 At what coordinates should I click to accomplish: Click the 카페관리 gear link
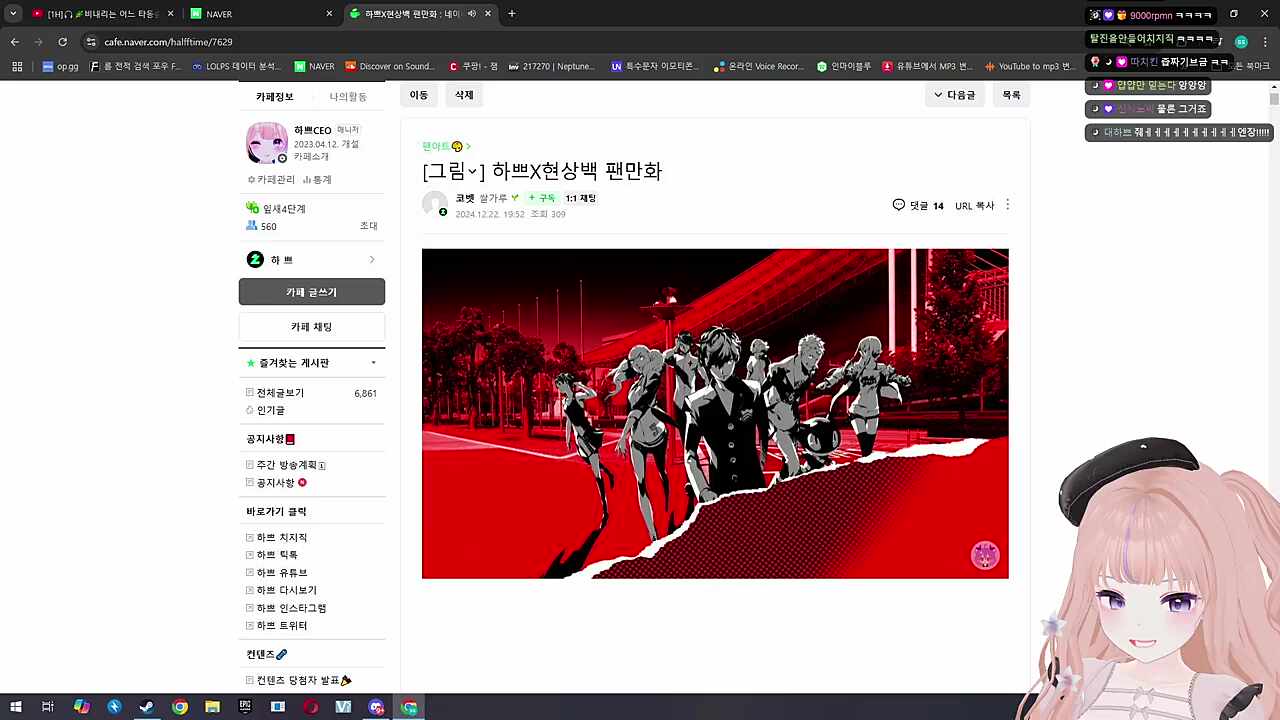272,180
